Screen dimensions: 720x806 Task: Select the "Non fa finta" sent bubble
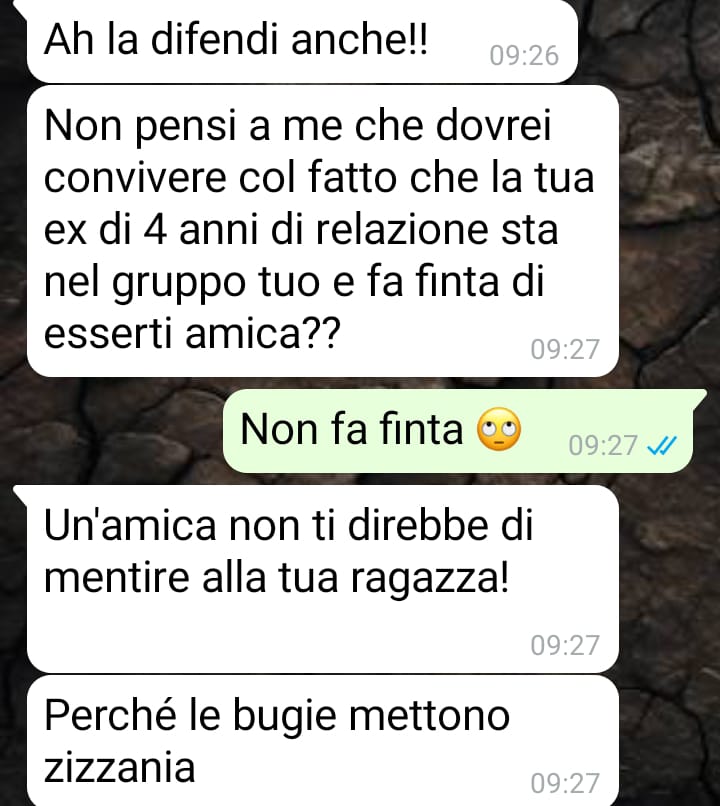pyautogui.click(x=457, y=431)
